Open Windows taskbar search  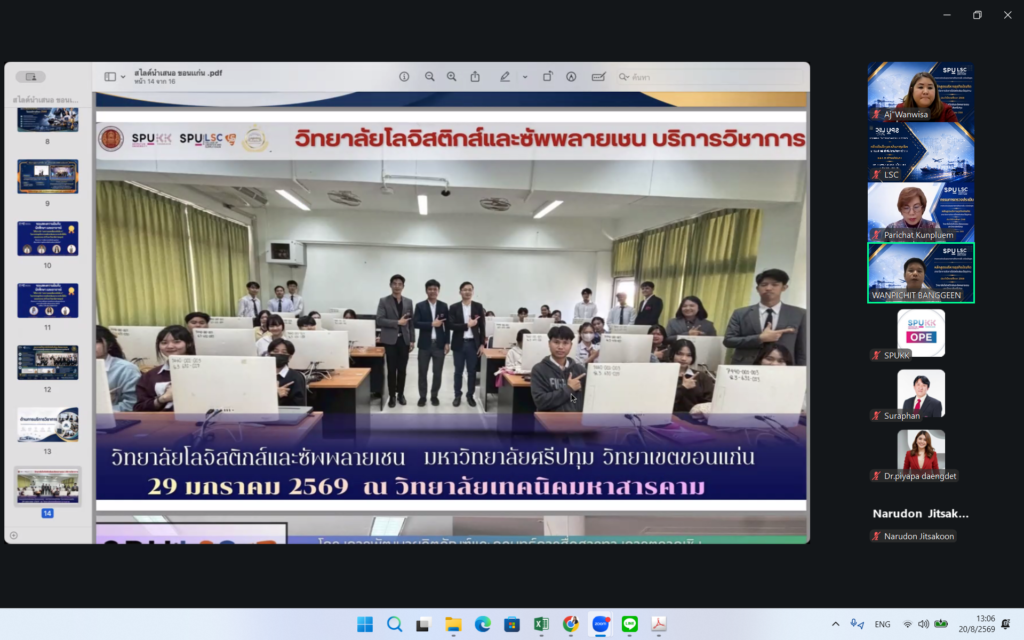[x=394, y=624]
